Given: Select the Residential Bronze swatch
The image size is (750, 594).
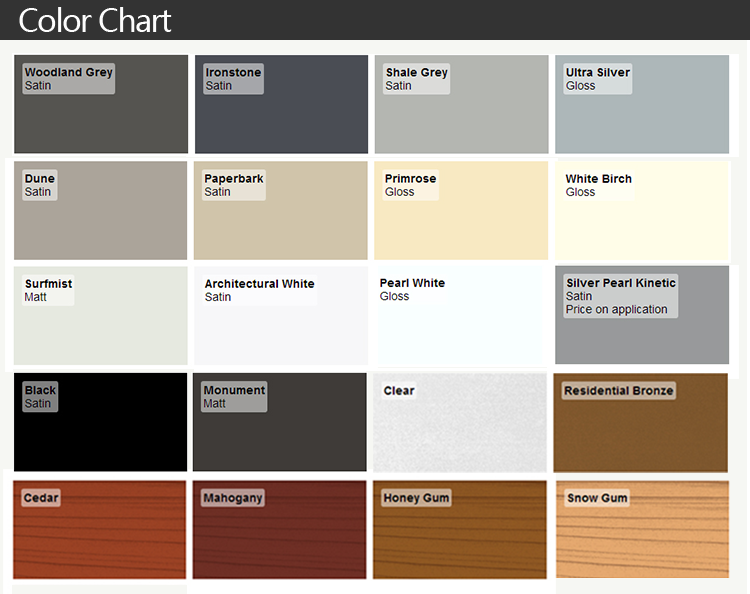Looking at the screenshot, I should [x=641, y=422].
